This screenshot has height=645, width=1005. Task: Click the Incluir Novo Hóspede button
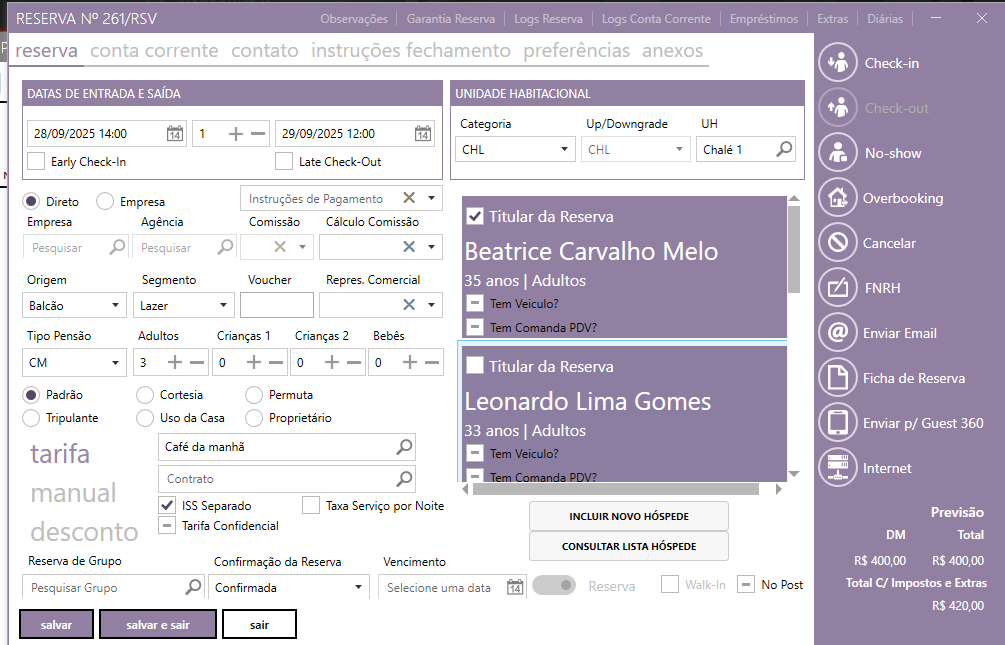(628, 516)
